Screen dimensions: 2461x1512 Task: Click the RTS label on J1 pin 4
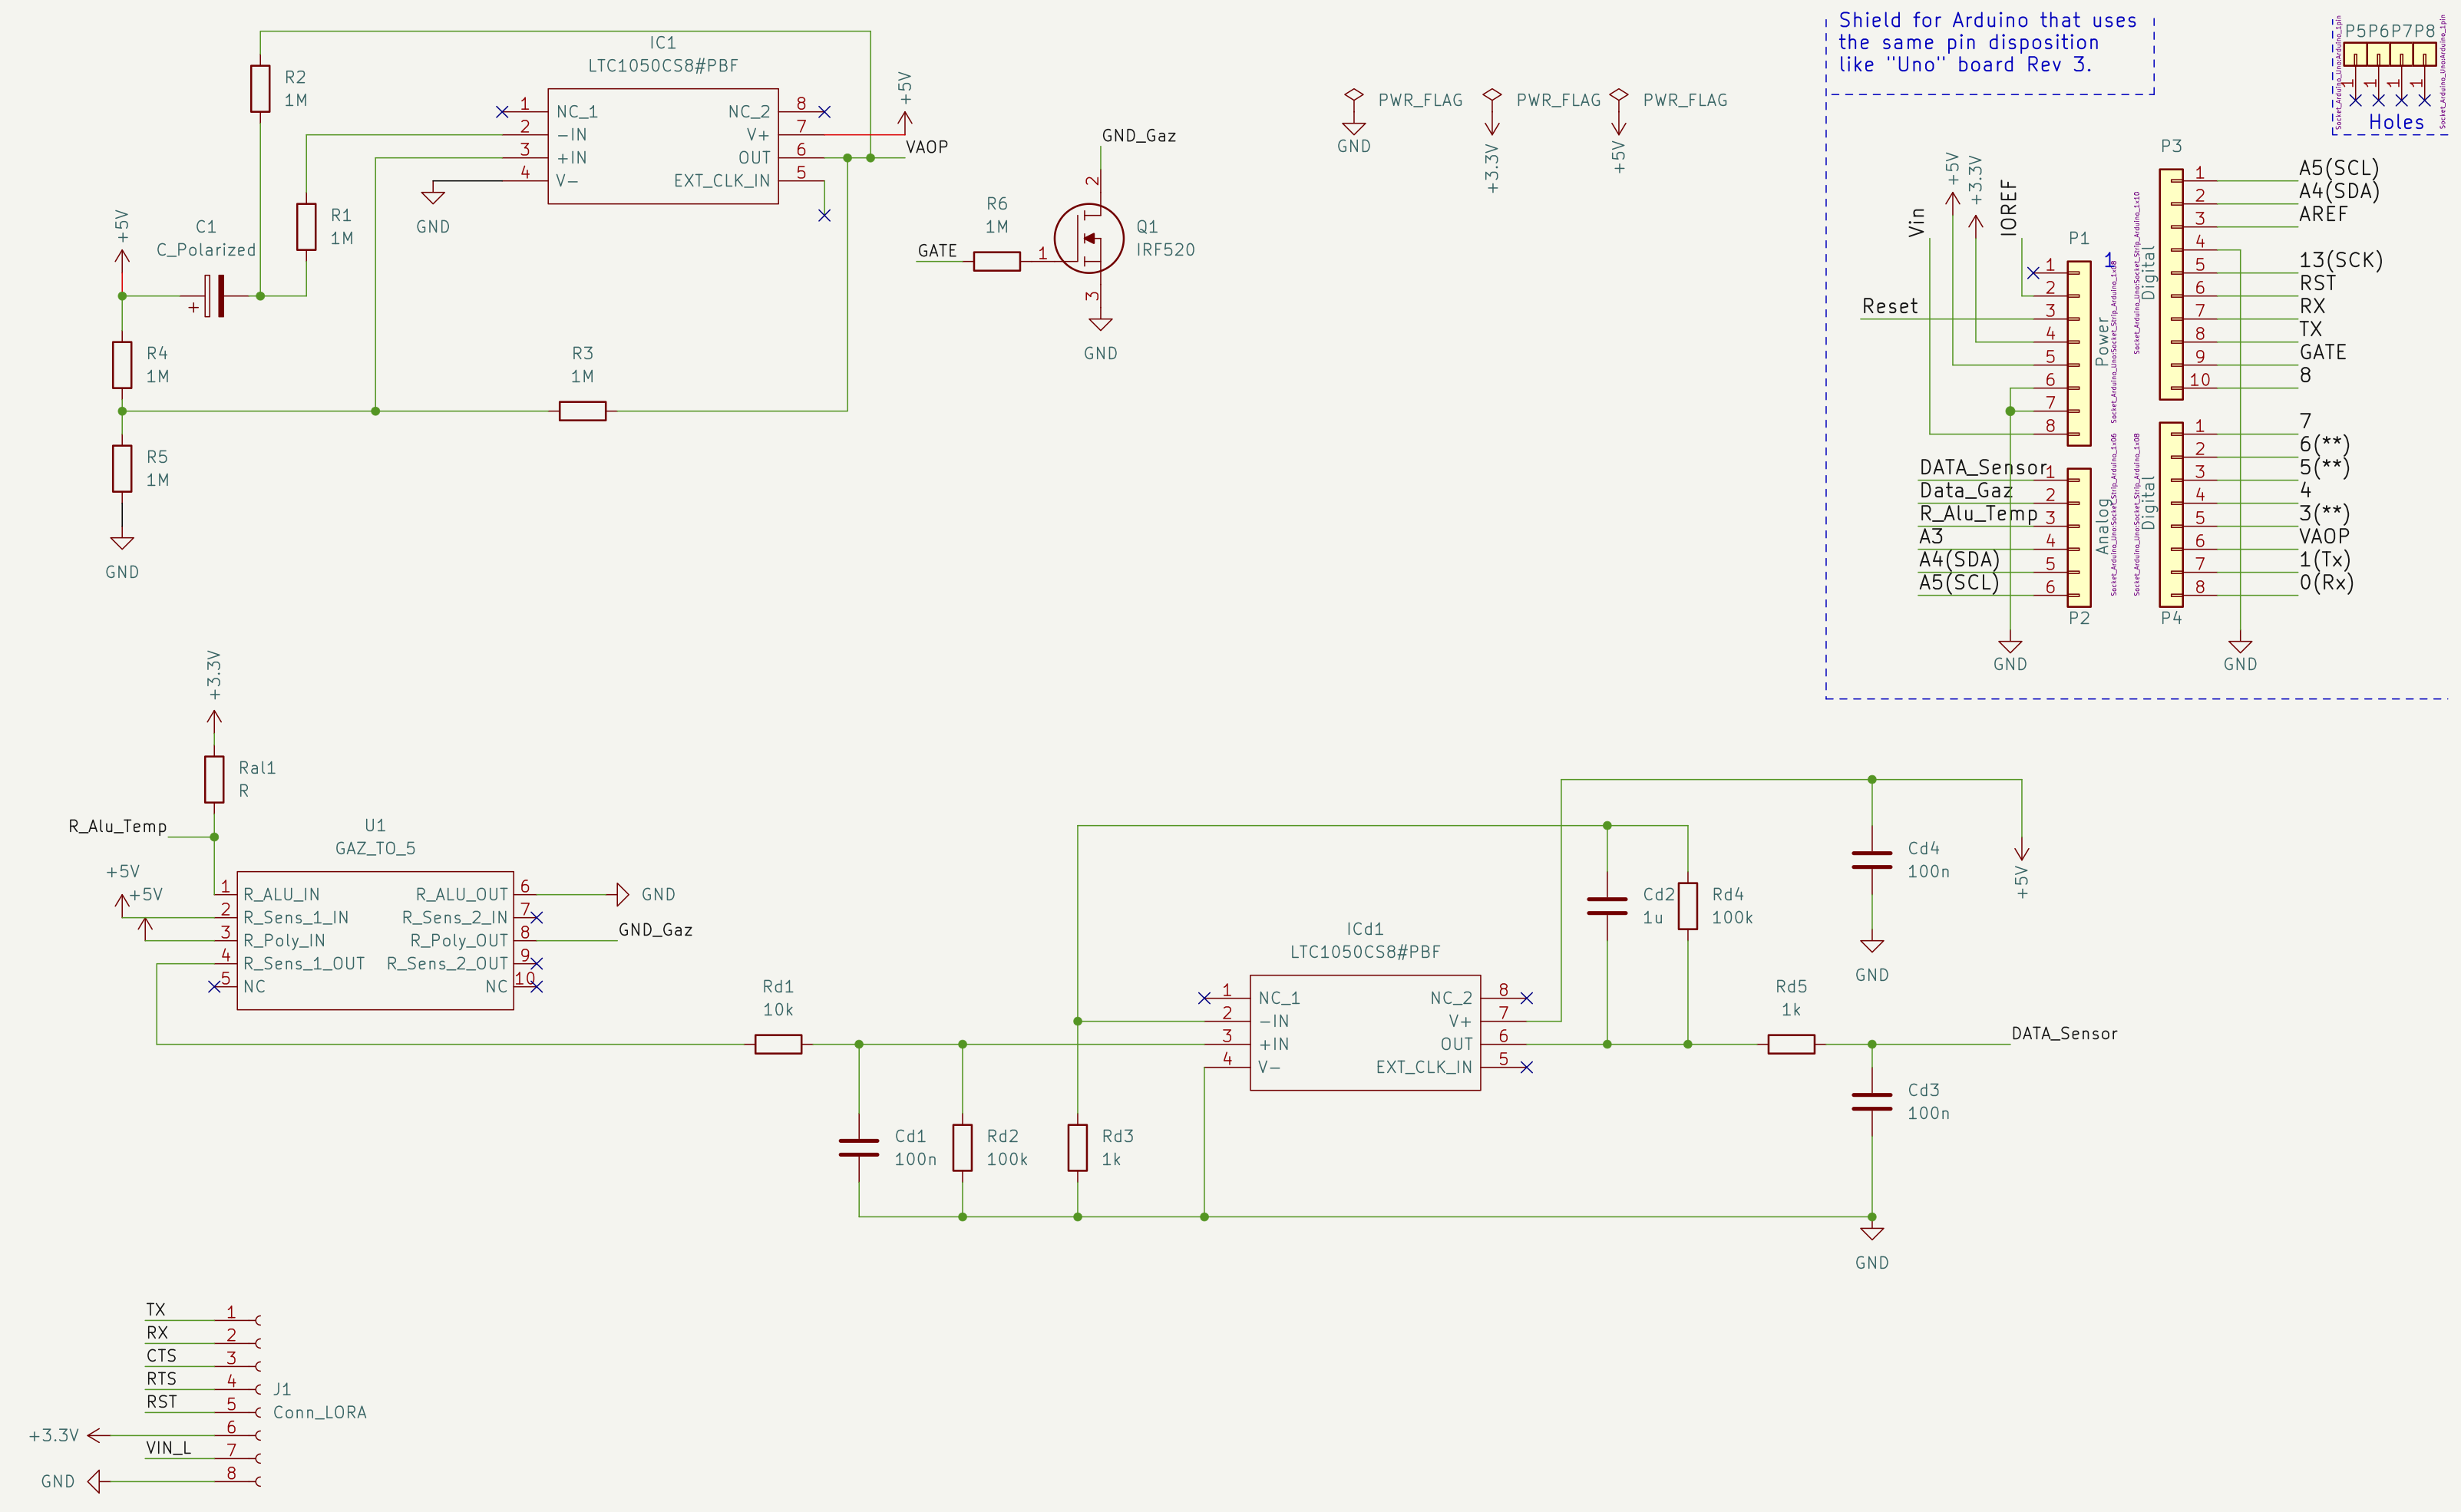(161, 1379)
